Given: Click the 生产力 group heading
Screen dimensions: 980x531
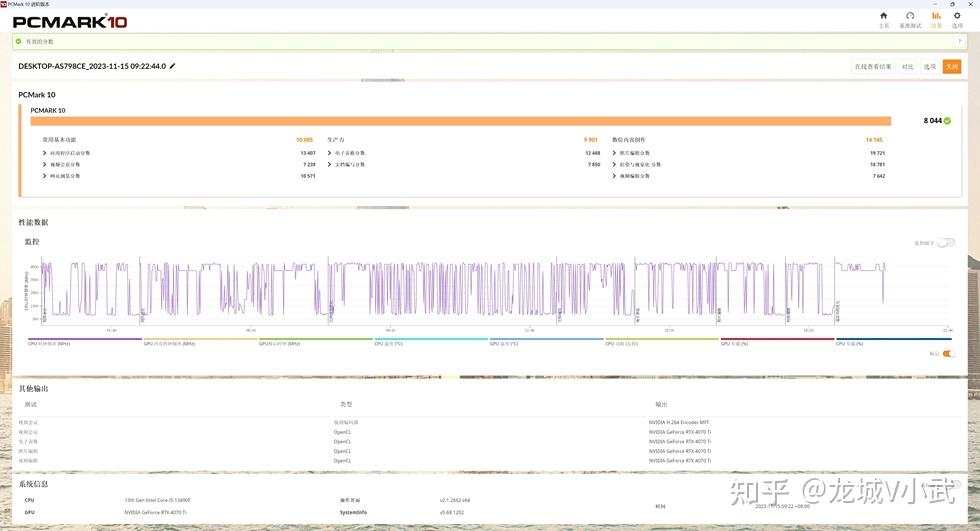Looking at the screenshot, I should coord(336,140).
